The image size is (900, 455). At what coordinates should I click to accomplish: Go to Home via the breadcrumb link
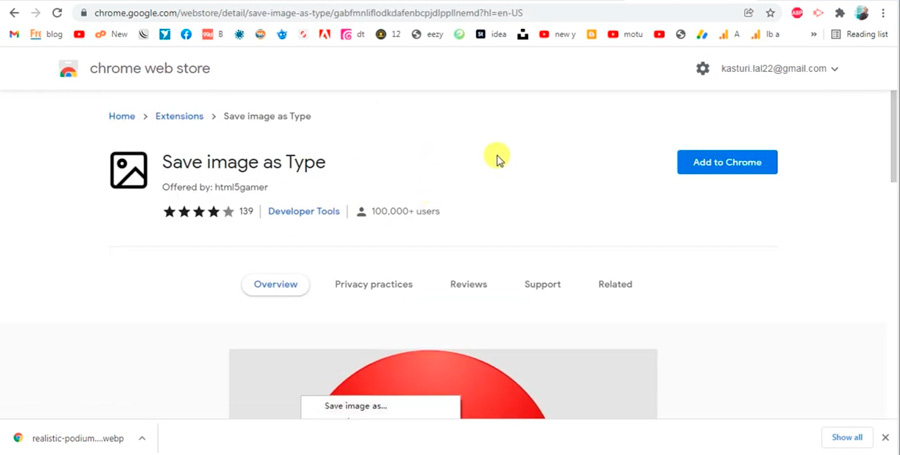click(x=122, y=116)
